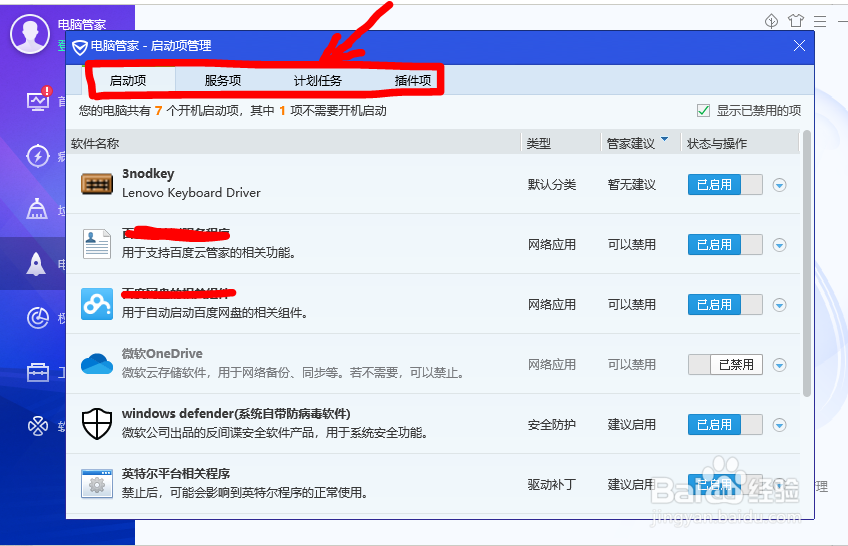The width and height of the screenshot is (848, 546).
Task: Click the Intel platform program gear icon
Action: [97, 483]
